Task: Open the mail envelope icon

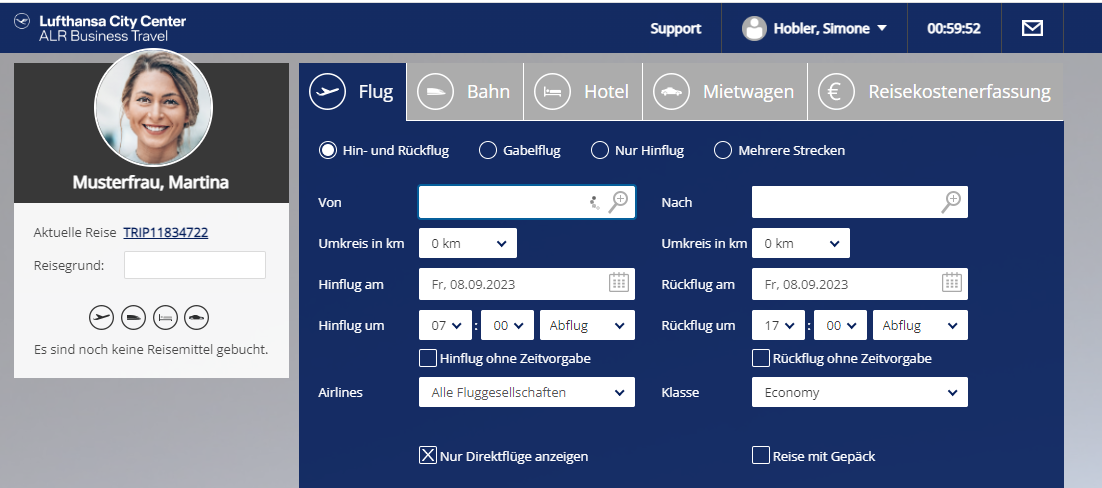Action: [1032, 28]
